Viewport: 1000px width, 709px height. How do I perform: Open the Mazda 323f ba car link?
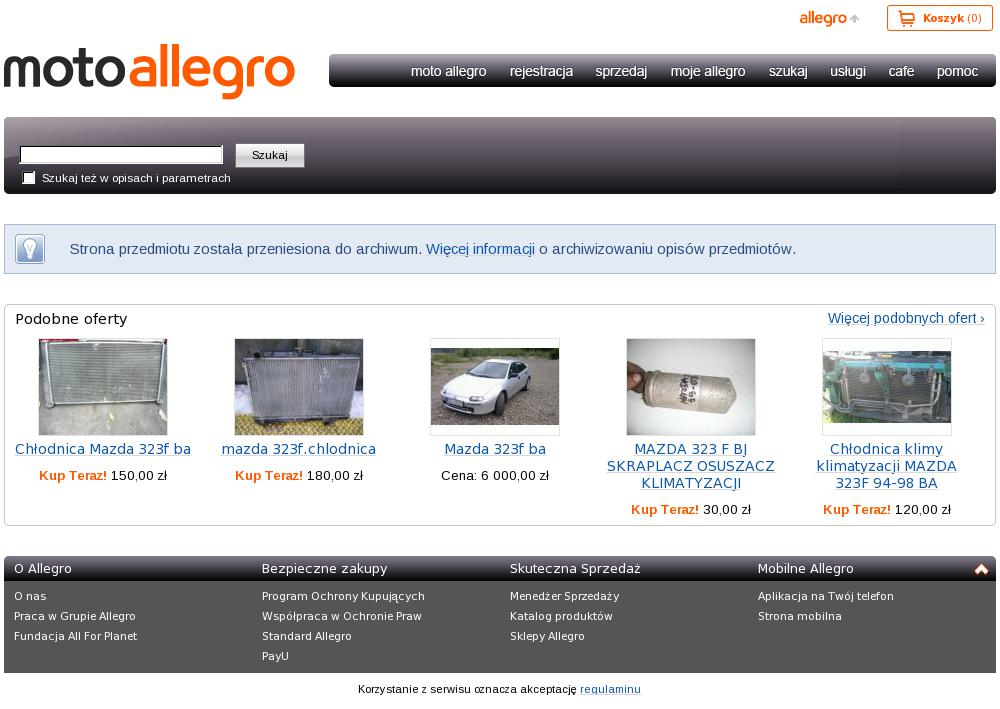click(x=495, y=449)
